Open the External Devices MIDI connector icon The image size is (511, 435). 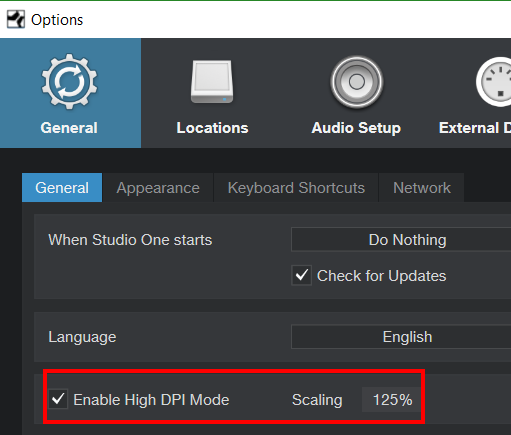[x=494, y=82]
